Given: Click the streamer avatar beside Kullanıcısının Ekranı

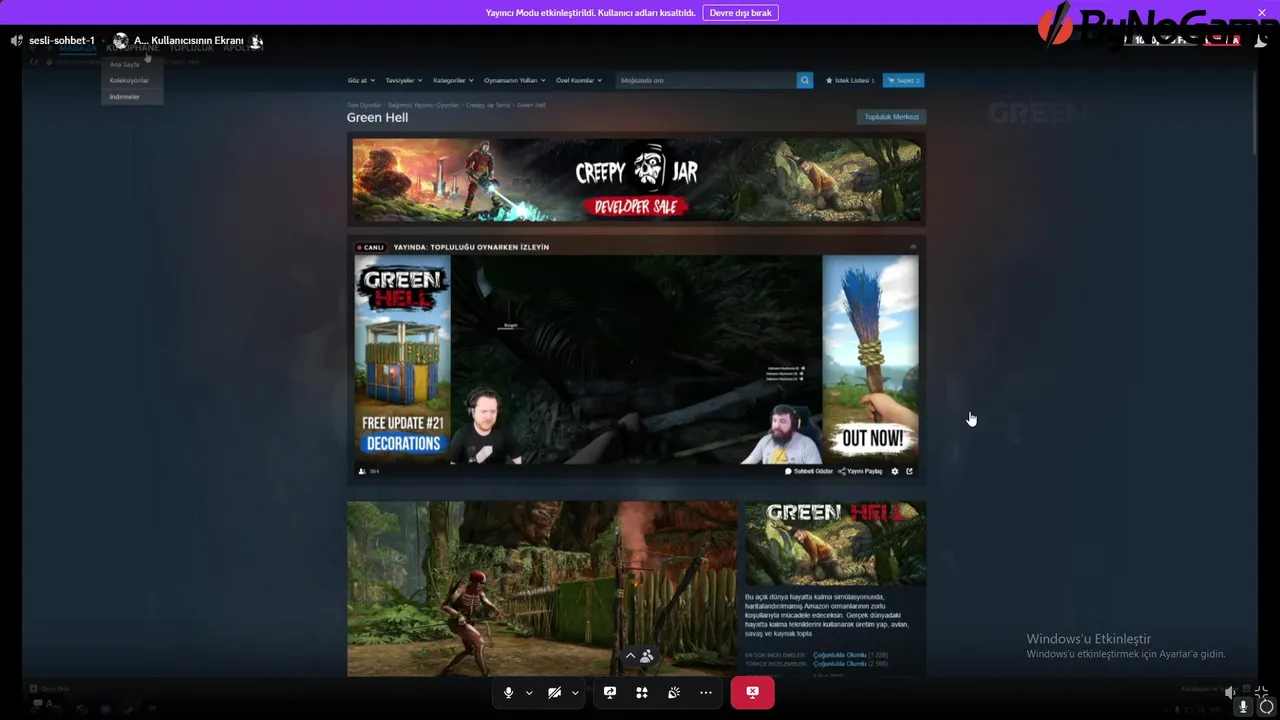Looking at the screenshot, I should (121, 41).
